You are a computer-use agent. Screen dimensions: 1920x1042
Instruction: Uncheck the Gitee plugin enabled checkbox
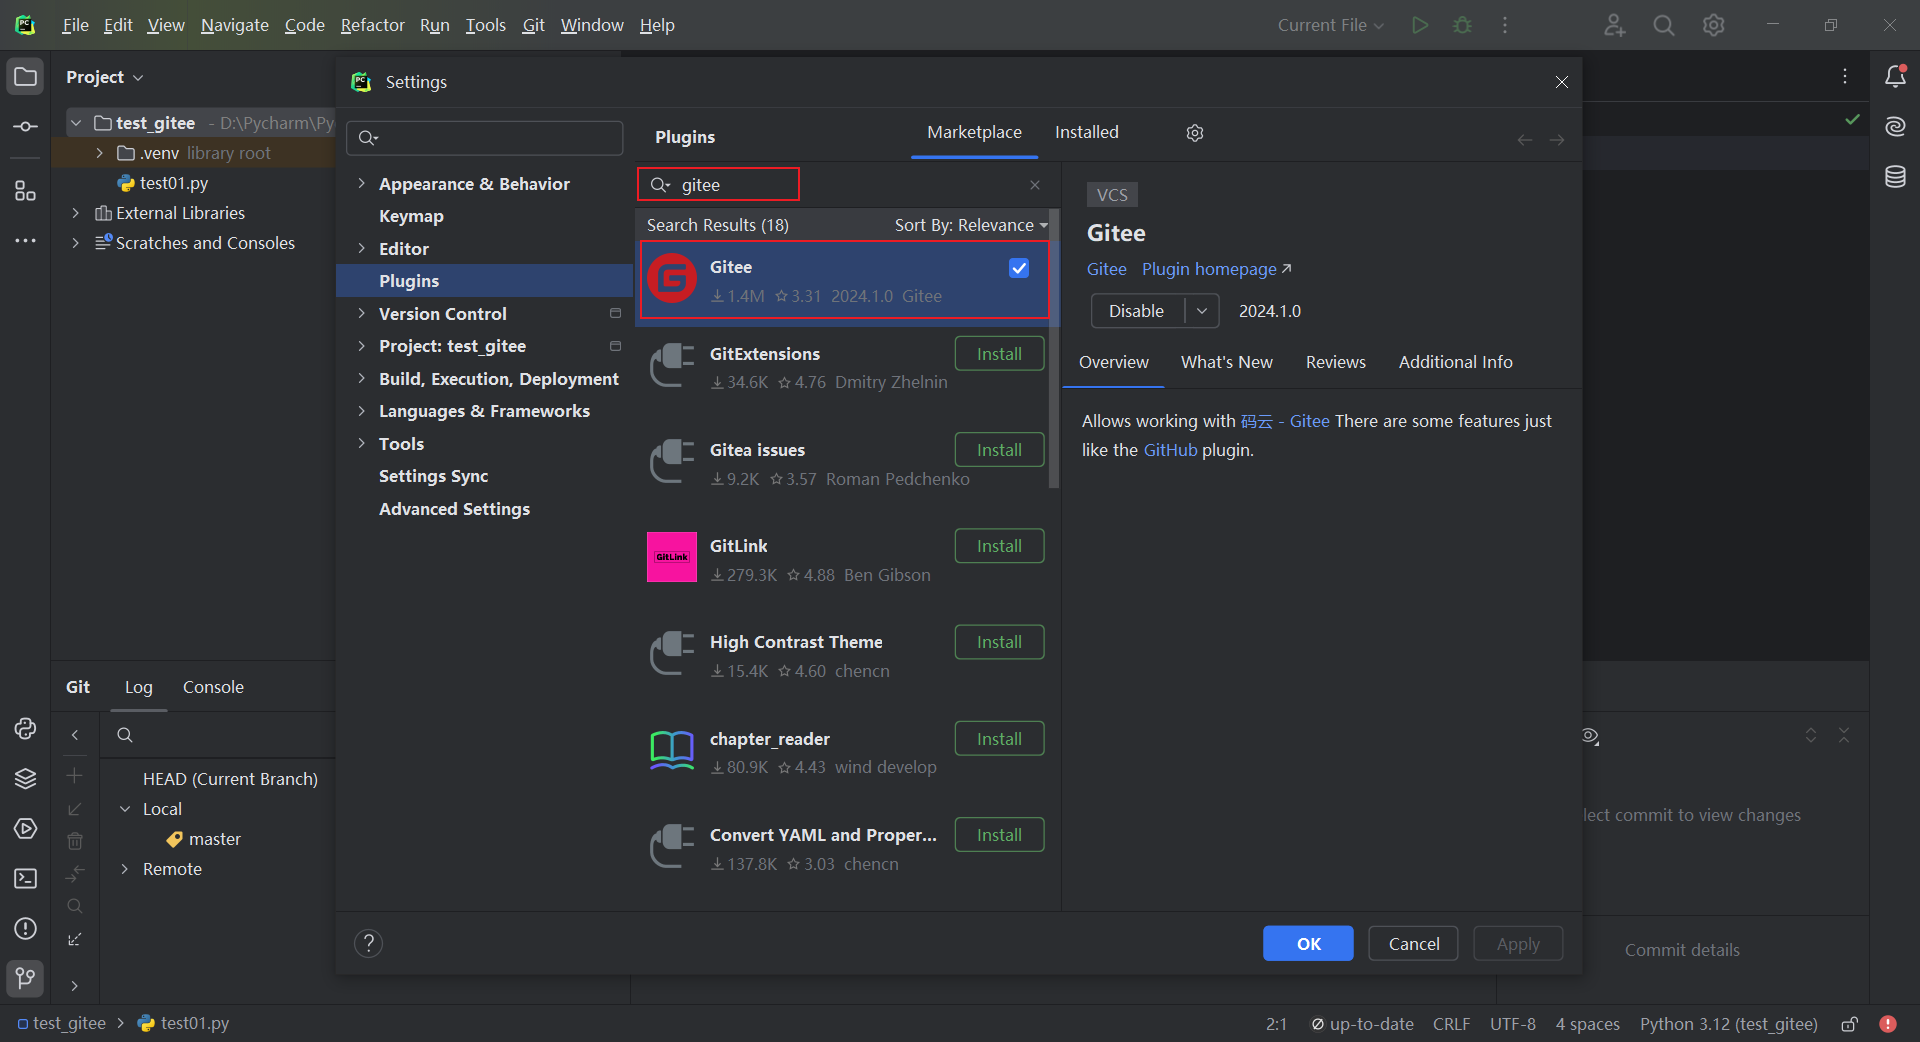tap(1019, 268)
